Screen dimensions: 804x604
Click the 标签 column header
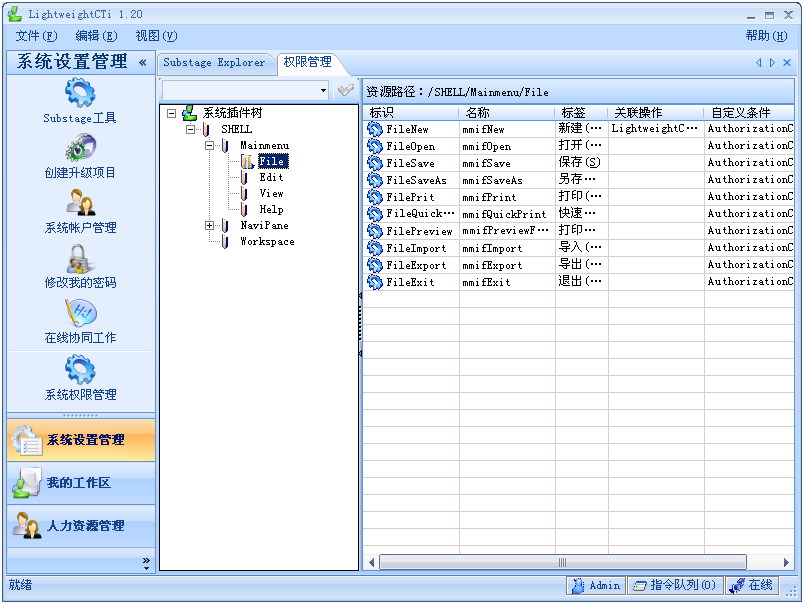click(x=581, y=113)
